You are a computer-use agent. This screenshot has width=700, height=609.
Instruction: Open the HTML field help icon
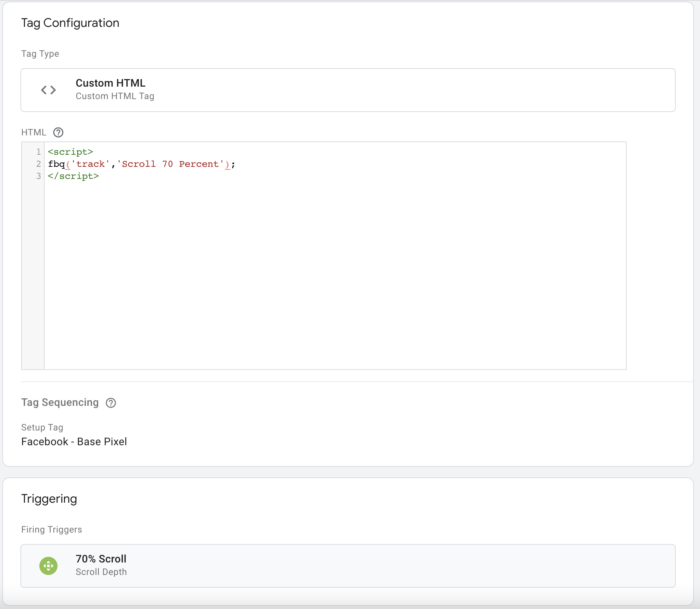[x=58, y=132]
